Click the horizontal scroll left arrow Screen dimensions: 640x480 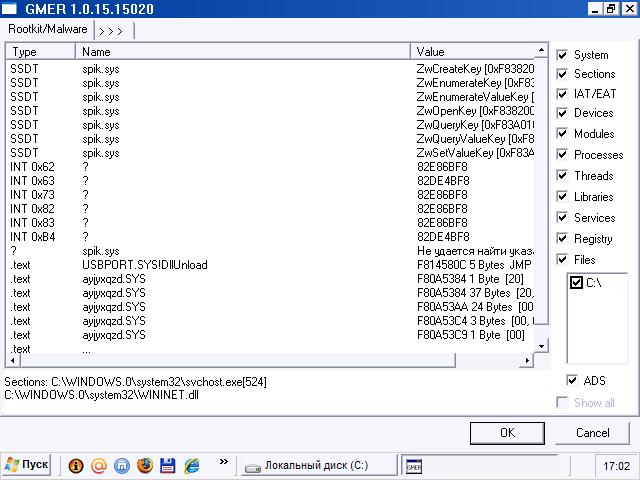click(x=13, y=360)
